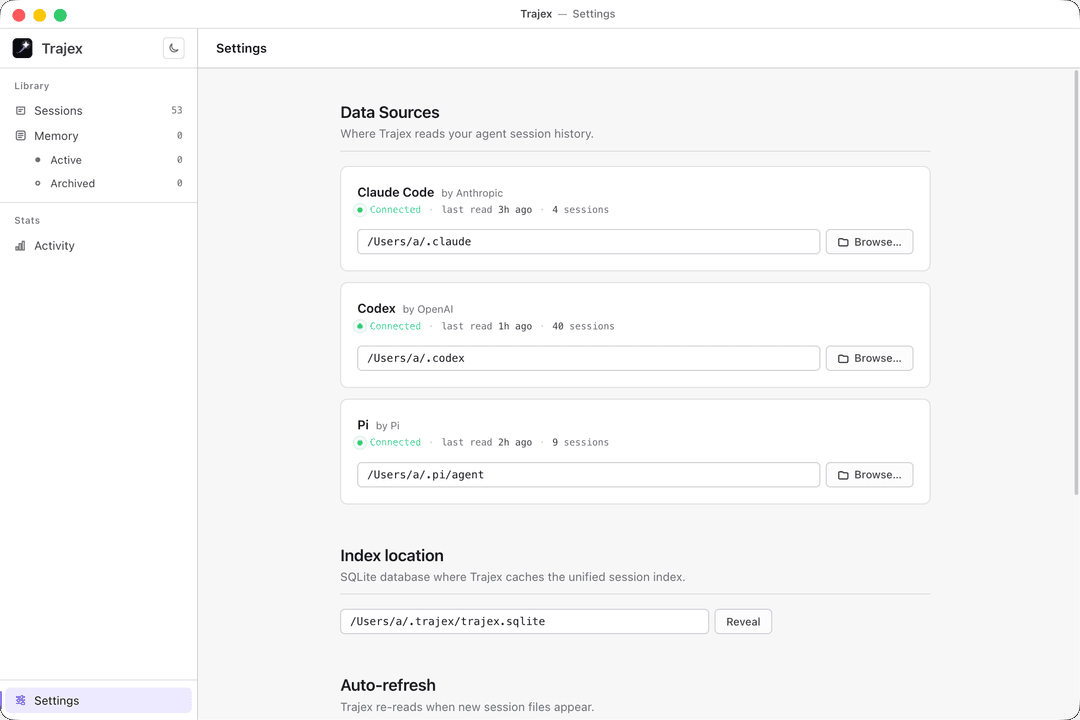Click the '4 sessions' text
1080x720 pixels.
tap(580, 209)
